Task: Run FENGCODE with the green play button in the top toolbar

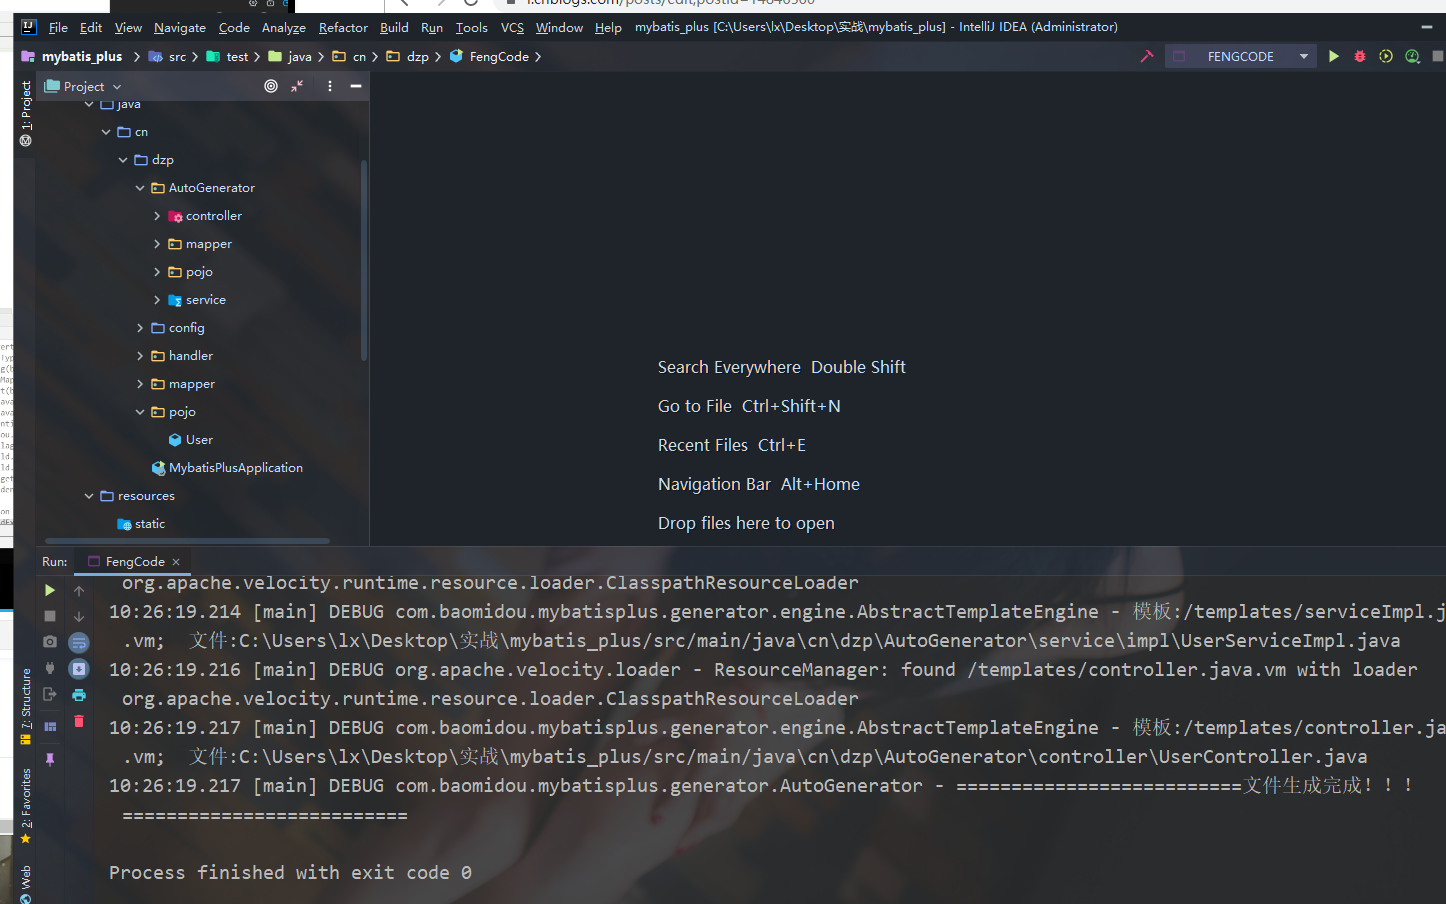Action: 1333,56
